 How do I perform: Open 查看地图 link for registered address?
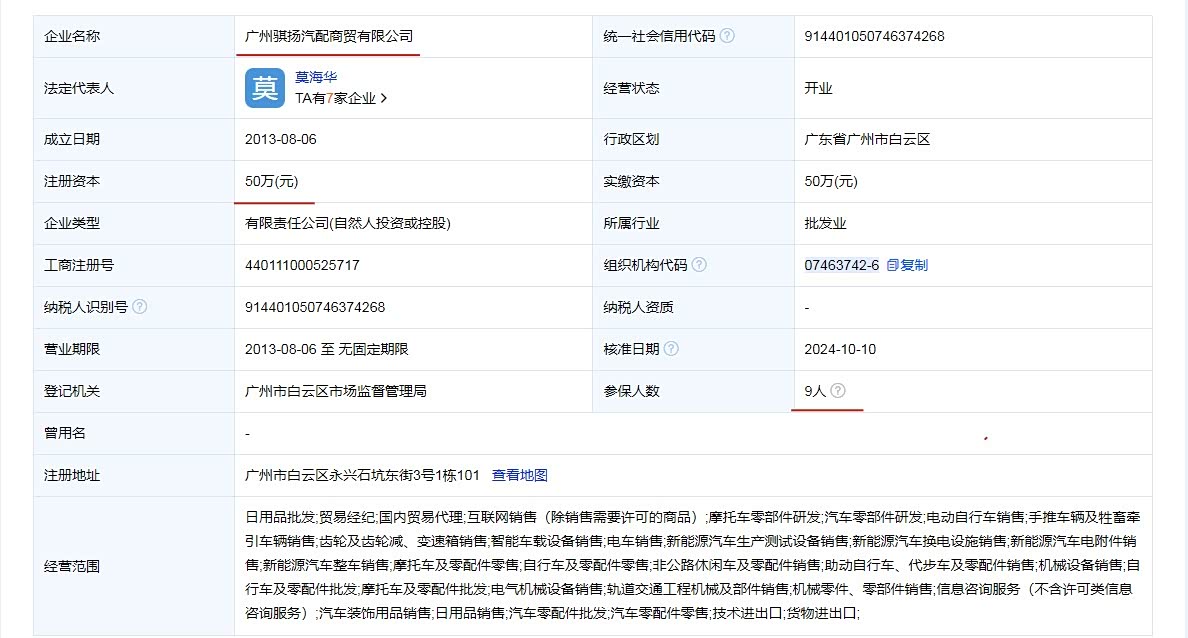click(519, 475)
